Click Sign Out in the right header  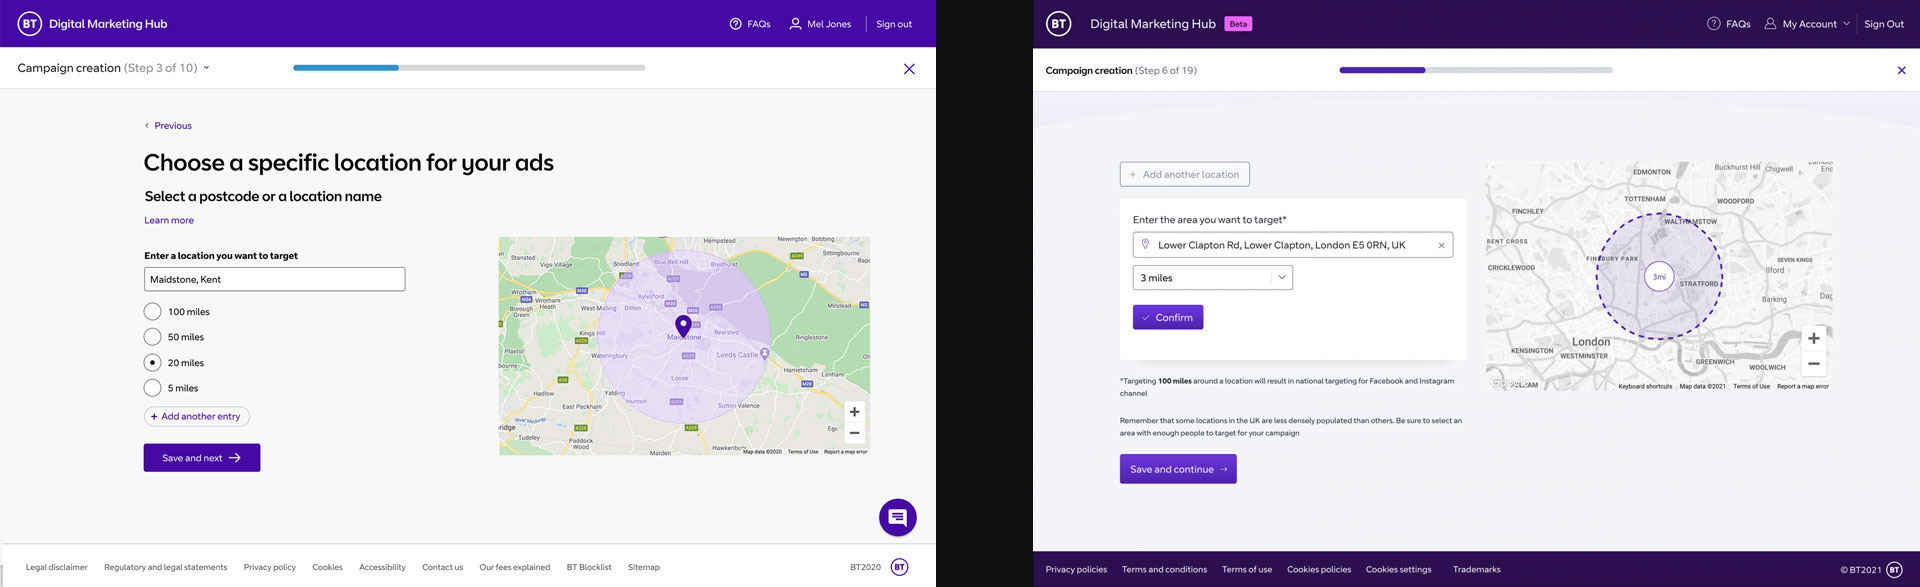[1884, 24]
